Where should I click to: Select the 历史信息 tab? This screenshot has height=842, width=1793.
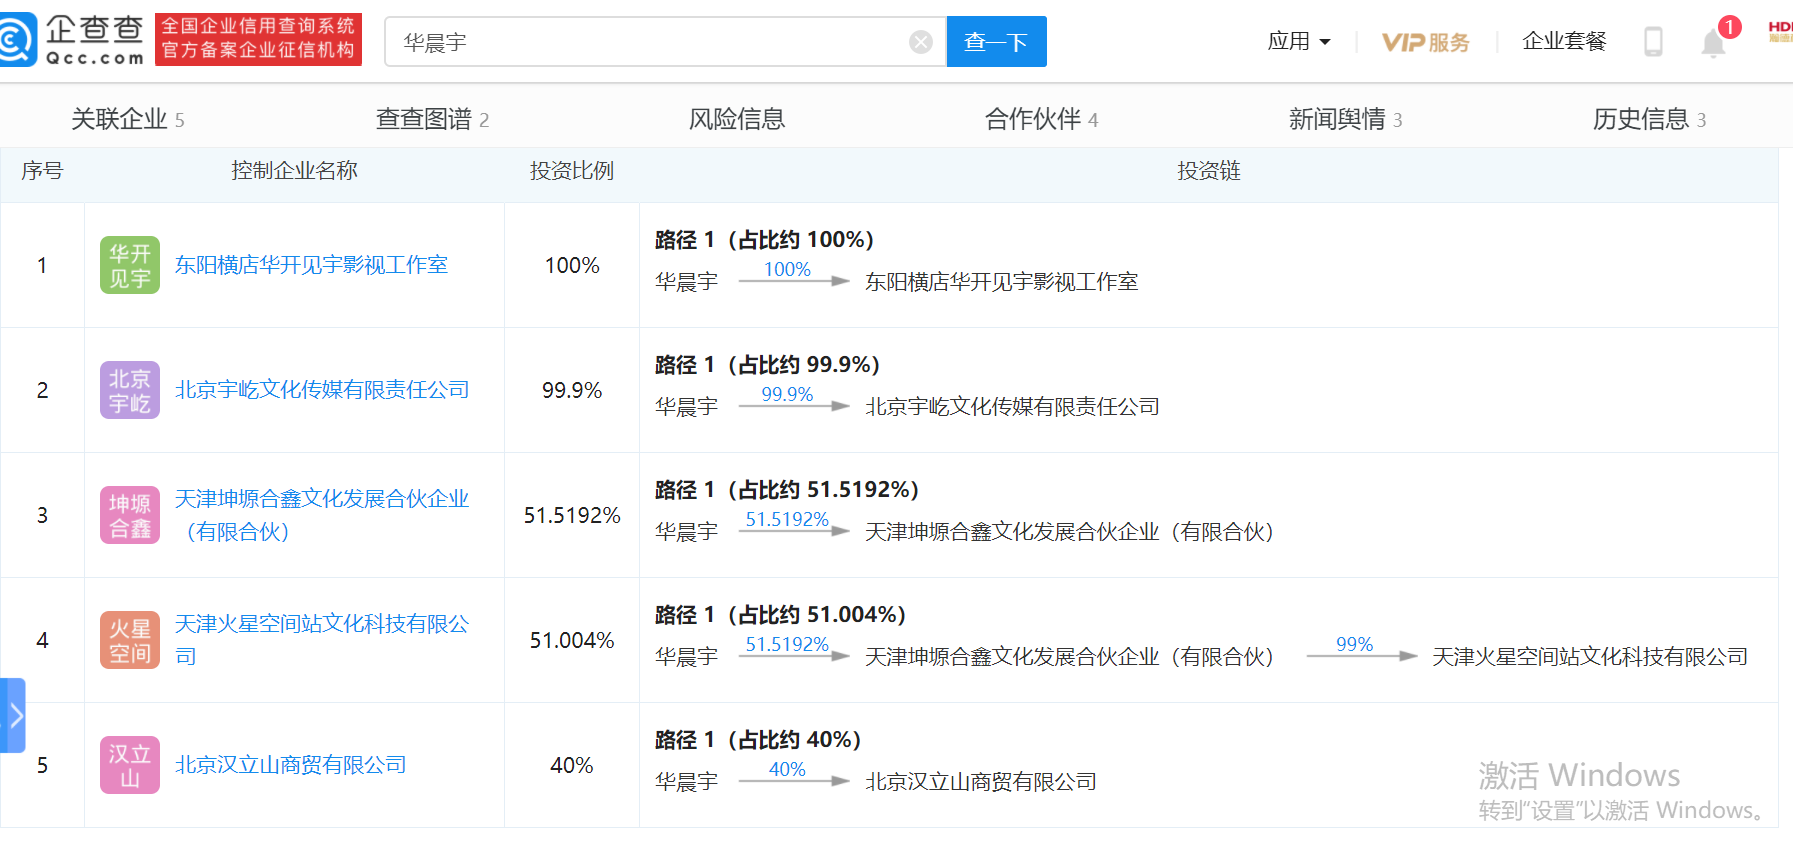(x=1648, y=119)
